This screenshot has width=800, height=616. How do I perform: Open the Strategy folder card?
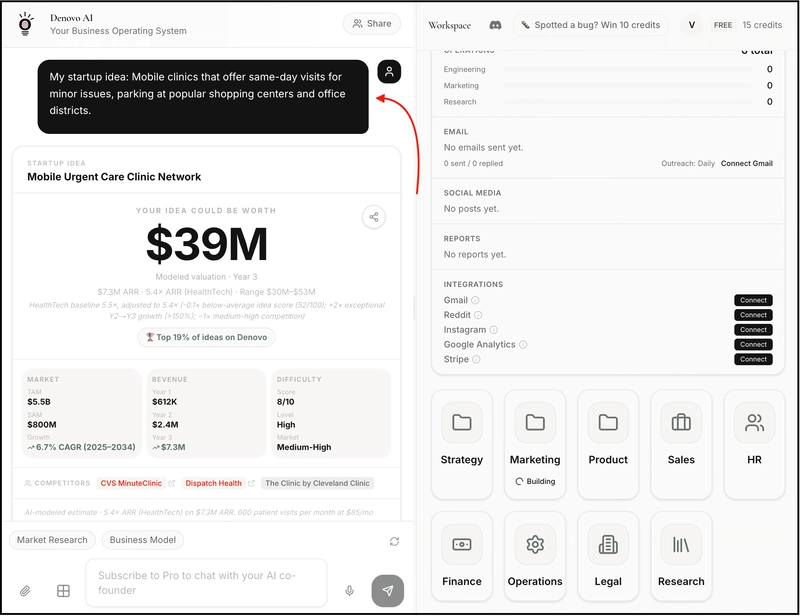462,444
